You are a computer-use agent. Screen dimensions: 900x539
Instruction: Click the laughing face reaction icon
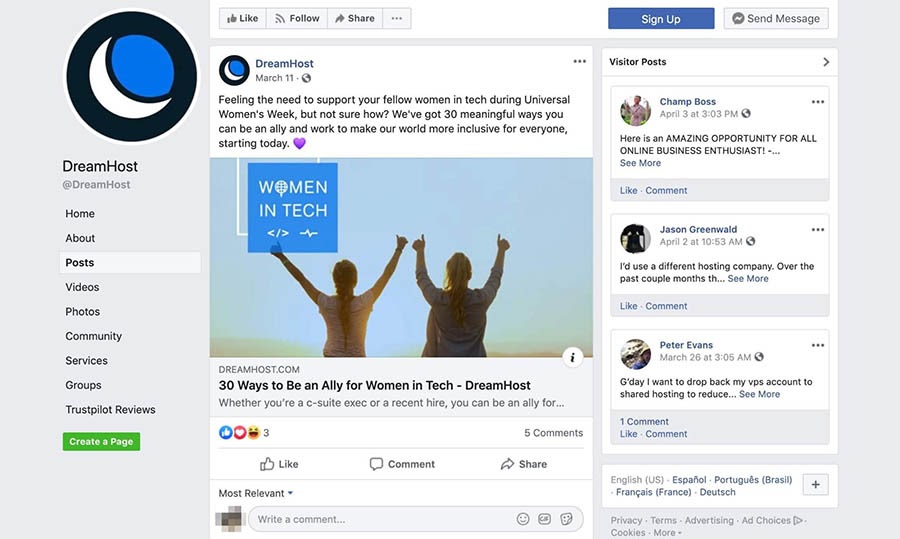(x=253, y=432)
